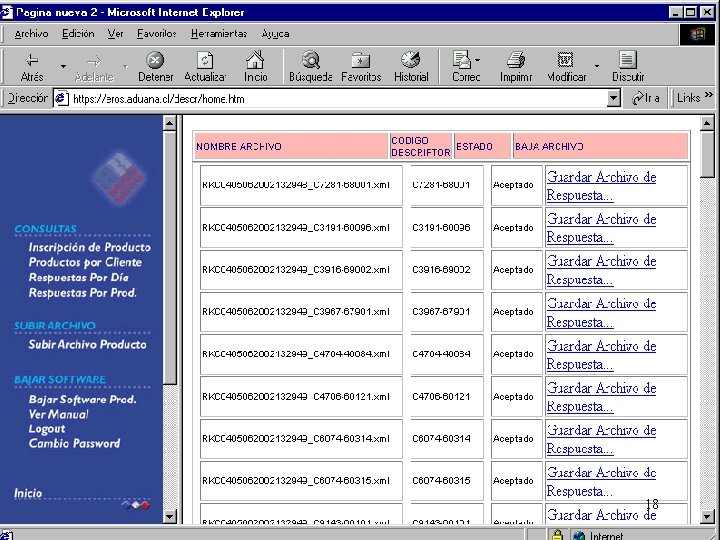Open the Búsqueda search icon
720x540 pixels.
point(311,60)
